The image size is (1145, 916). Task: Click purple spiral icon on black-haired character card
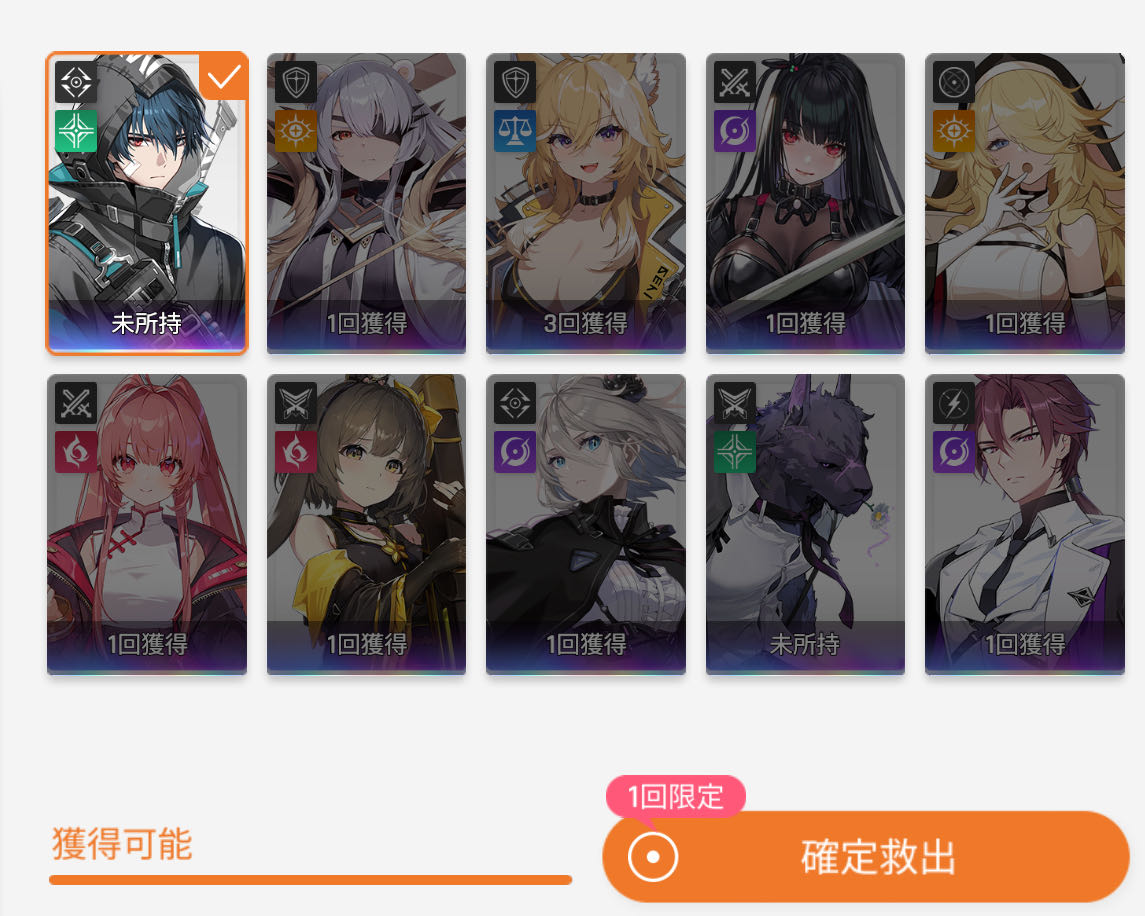pos(735,131)
